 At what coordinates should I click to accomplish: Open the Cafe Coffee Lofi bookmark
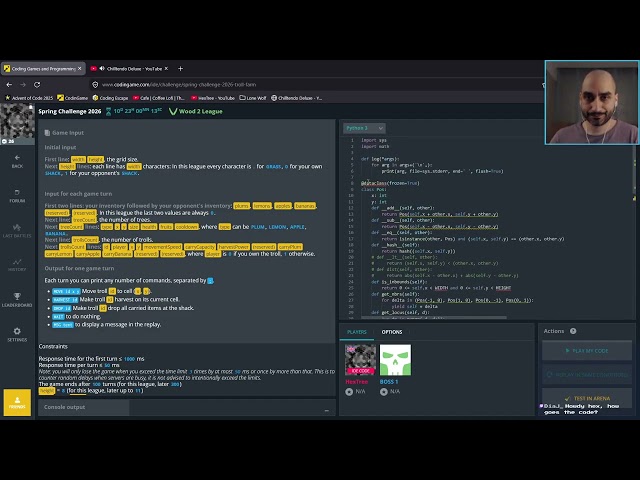tap(159, 98)
